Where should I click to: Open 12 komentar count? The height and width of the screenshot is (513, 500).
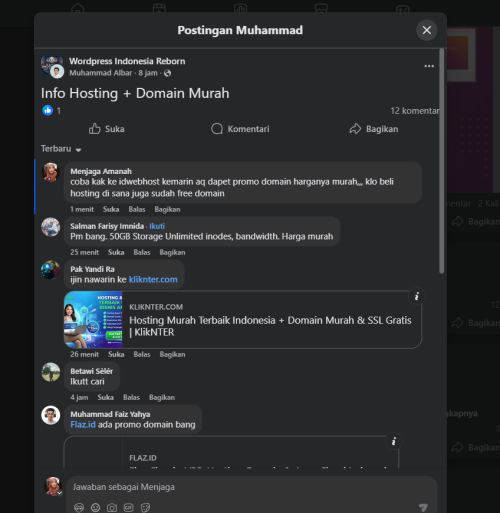(415, 111)
